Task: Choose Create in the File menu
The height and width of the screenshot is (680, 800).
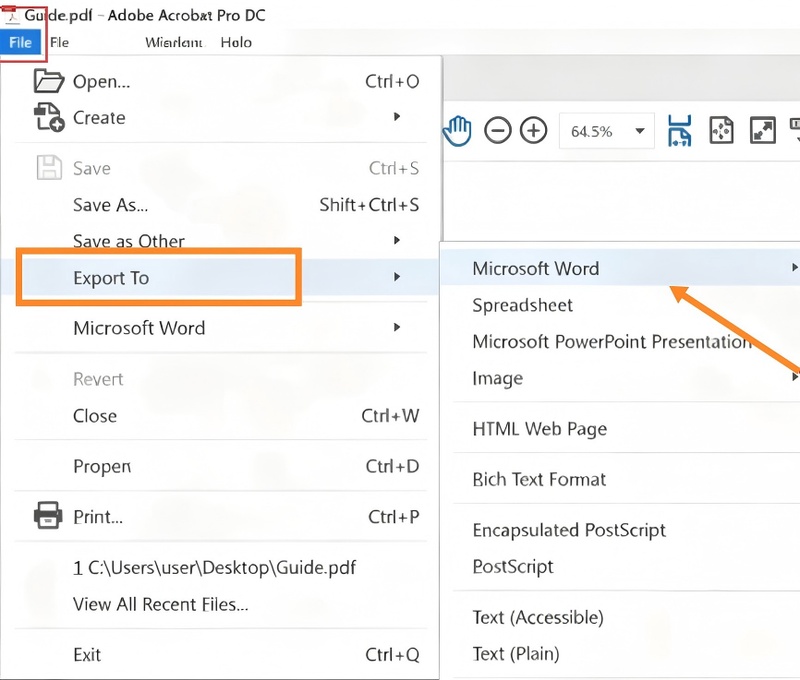Action: coord(220,117)
